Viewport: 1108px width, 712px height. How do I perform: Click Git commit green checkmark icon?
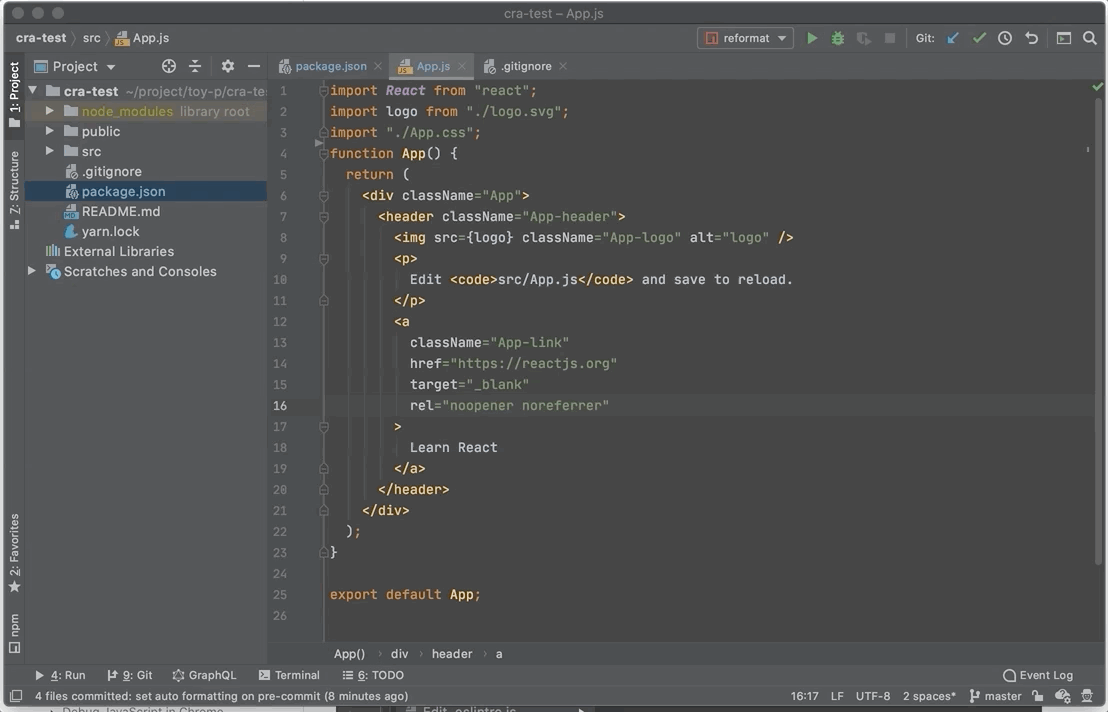coord(979,38)
